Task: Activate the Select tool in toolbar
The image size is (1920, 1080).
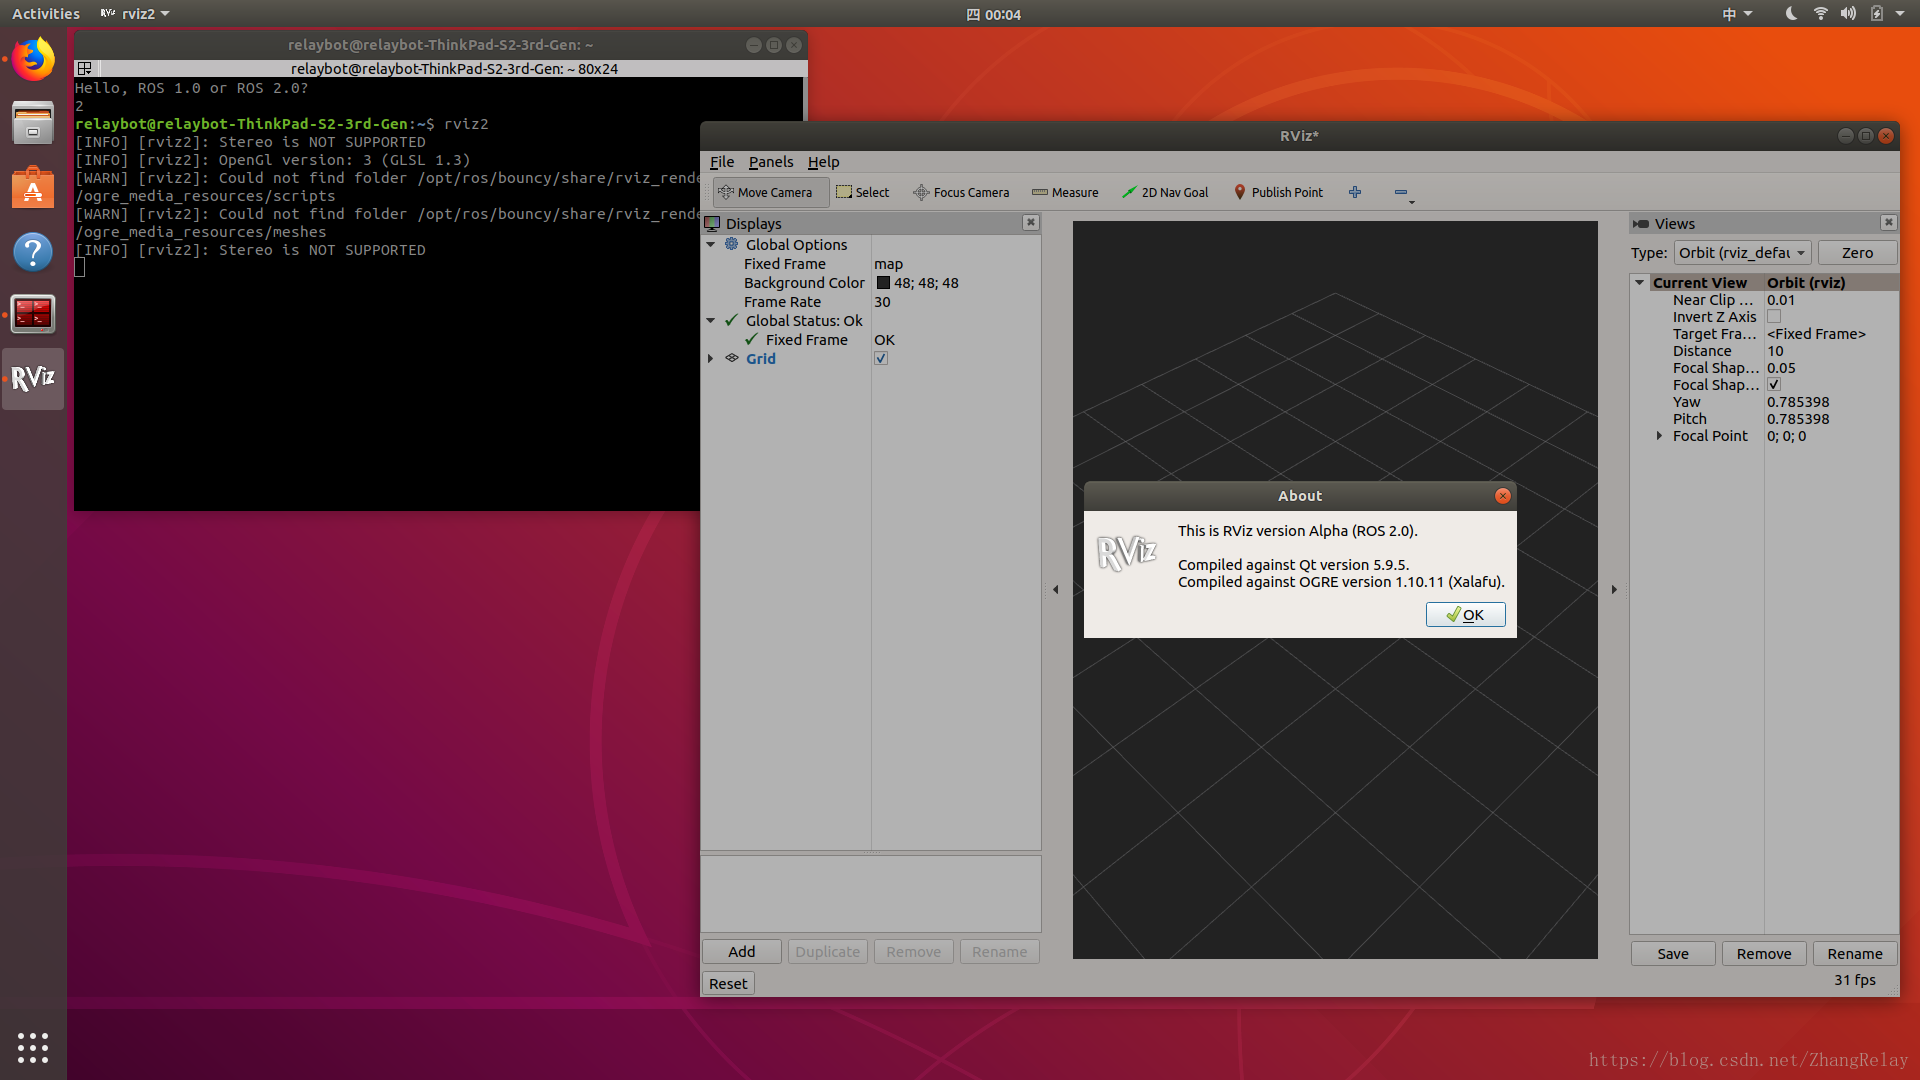Action: click(862, 192)
